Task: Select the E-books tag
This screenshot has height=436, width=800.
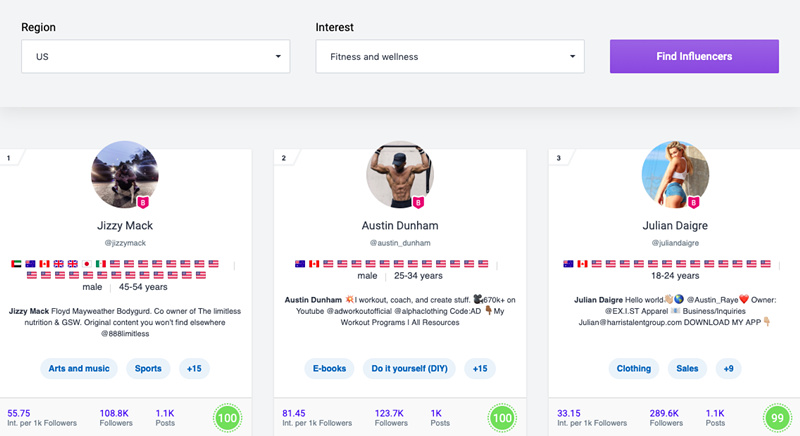Action: coord(330,368)
